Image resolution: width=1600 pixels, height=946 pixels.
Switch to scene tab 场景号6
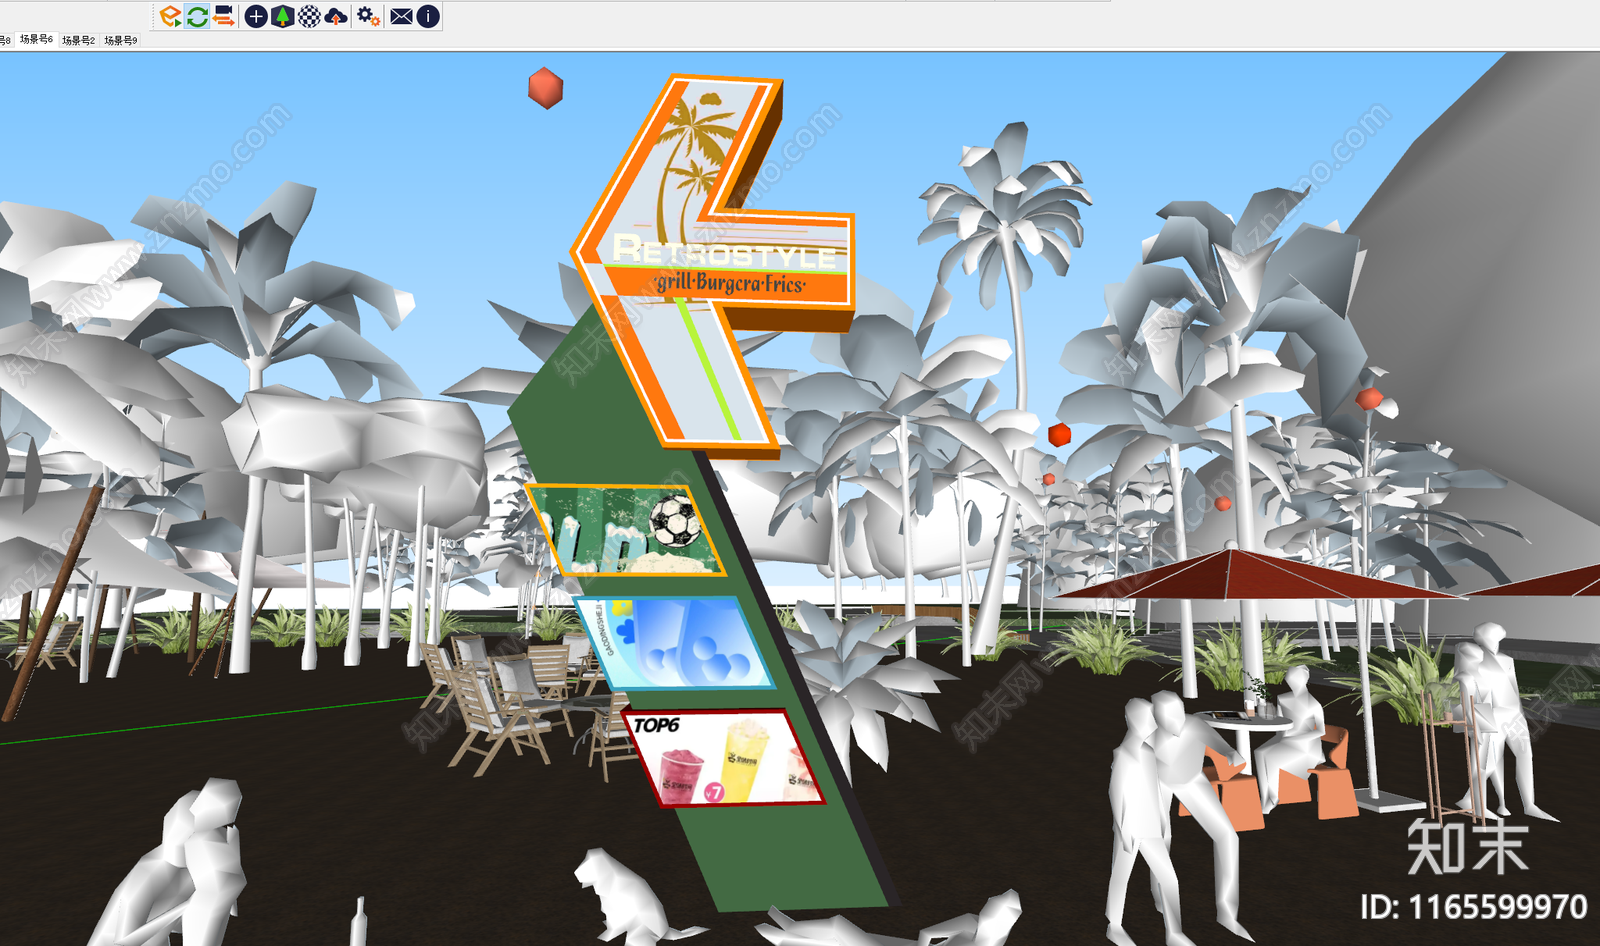tap(36, 39)
